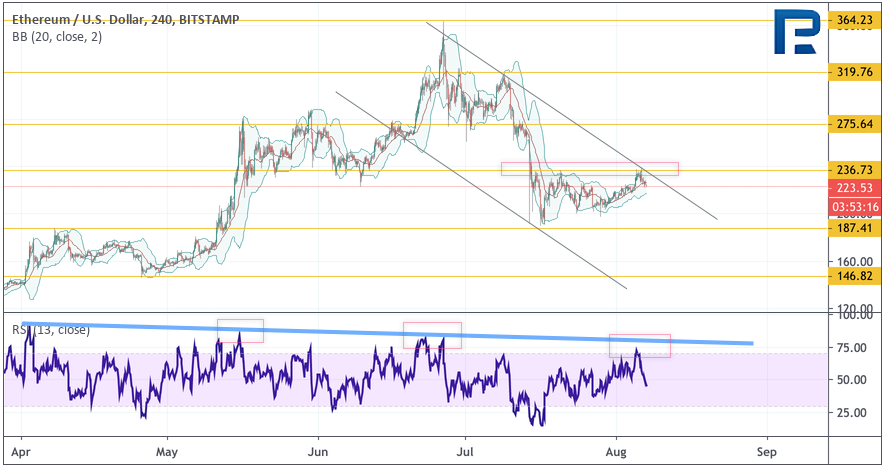Select the BB (20, close, 2) indicator label
This screenshot has width=885, height=468.
coord(56,36)
